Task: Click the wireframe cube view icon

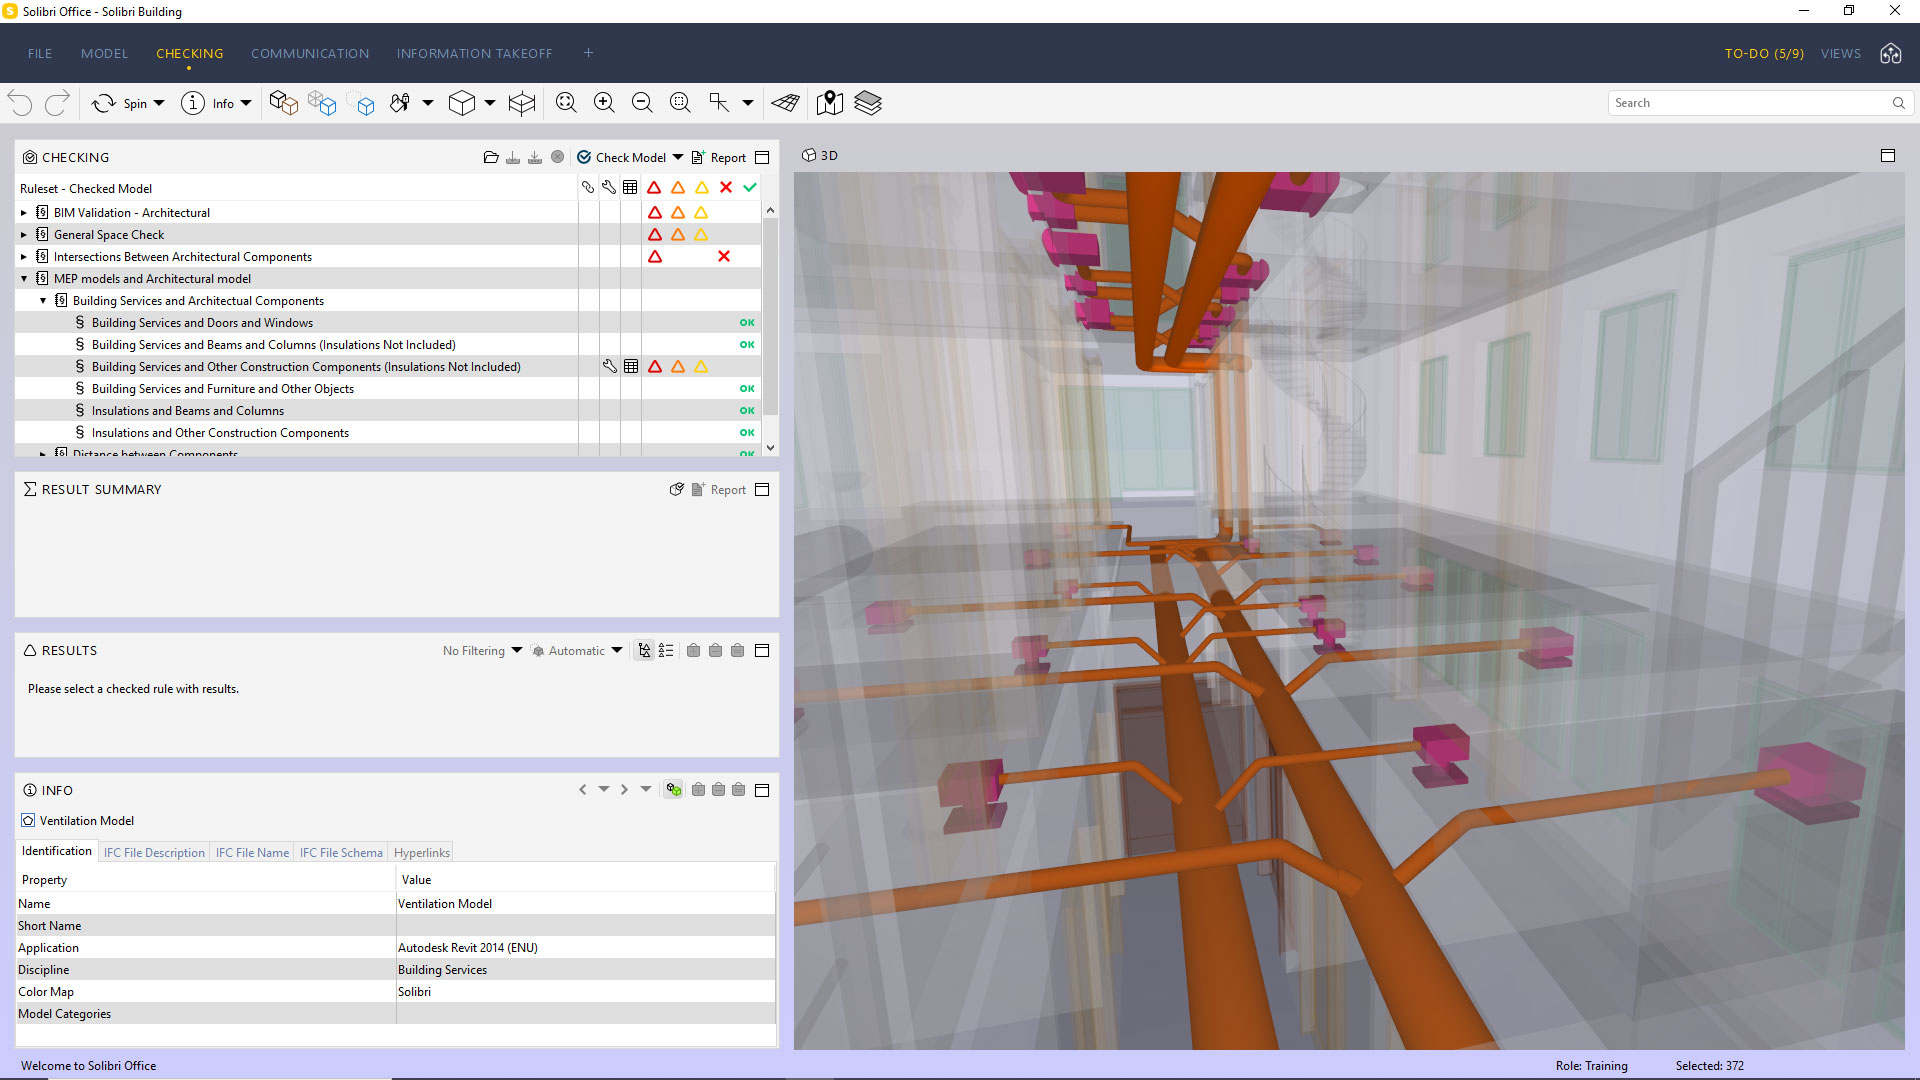Action: (x=522, y=103)
